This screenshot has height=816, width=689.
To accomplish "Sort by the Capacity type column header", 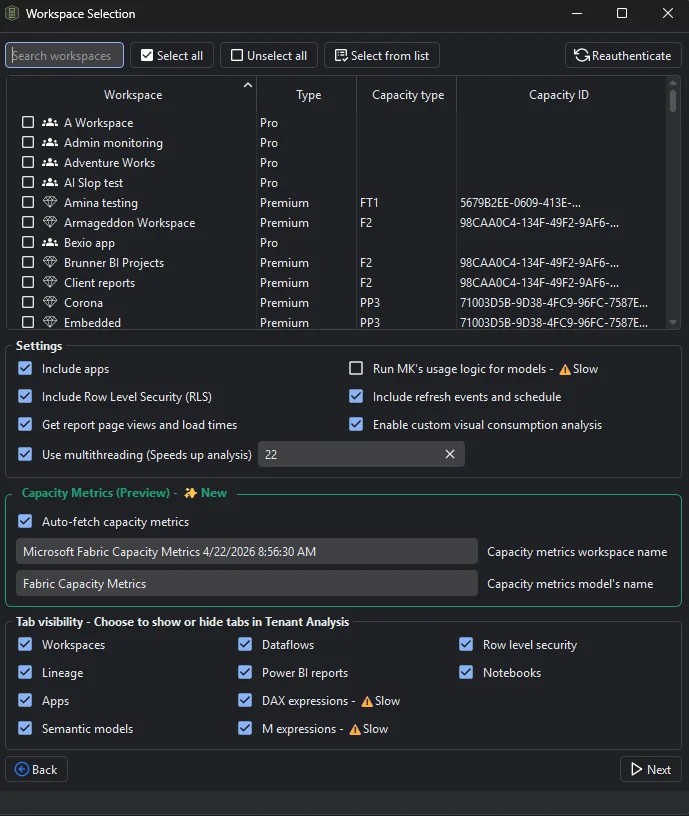I will (408, 95).
